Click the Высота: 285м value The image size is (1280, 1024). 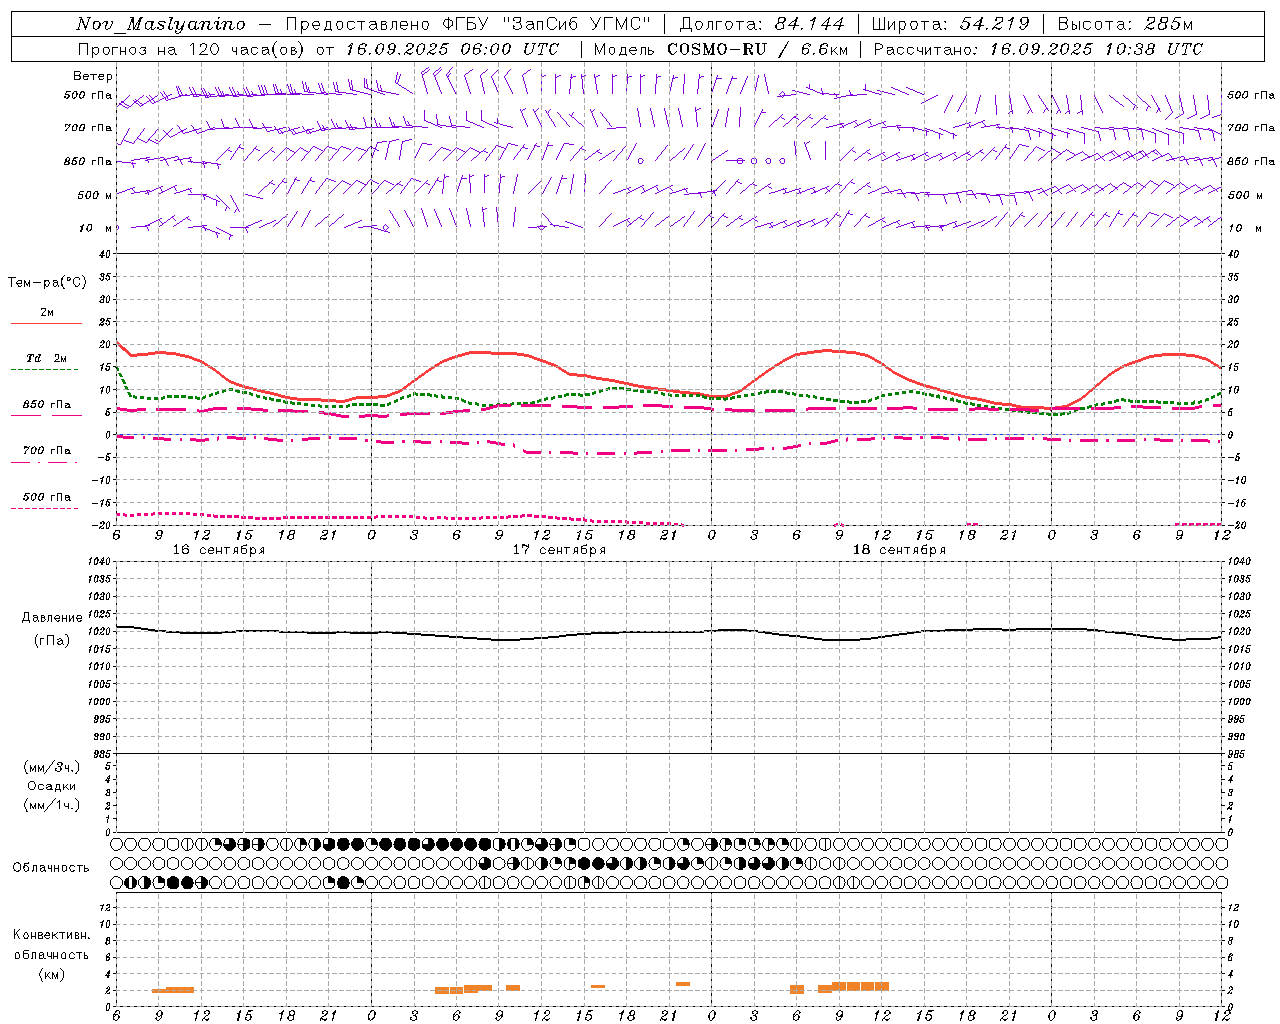point(1125,24)
